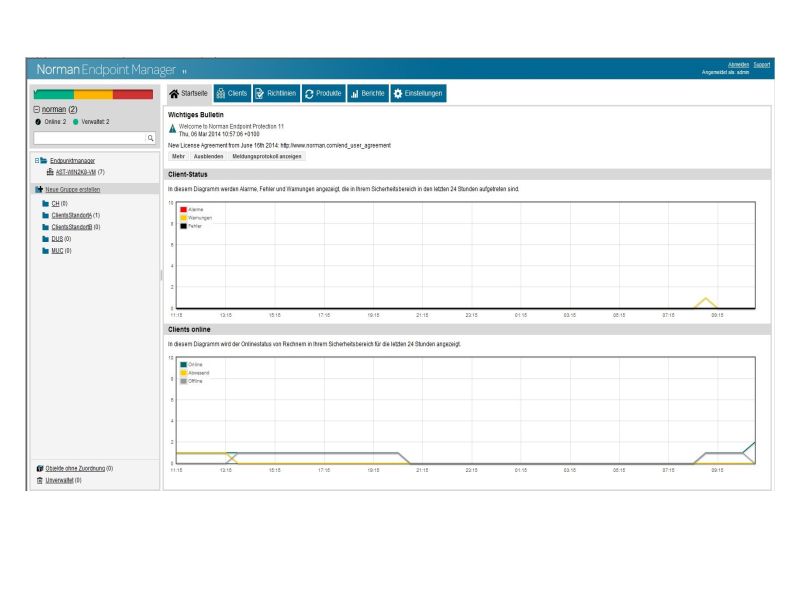Viewport: 800px width, 600px height.
Task: Open the Richtlinien tab
Action: click(276, 93)
